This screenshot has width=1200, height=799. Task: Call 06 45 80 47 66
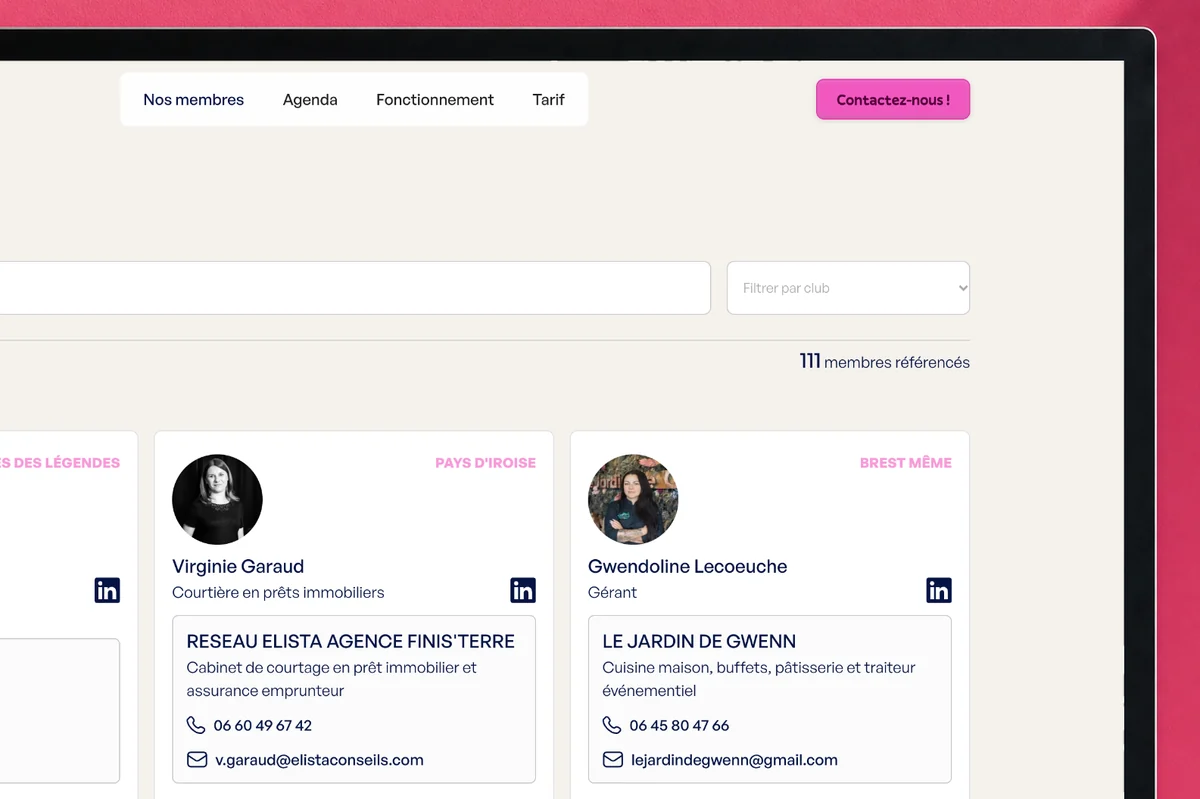[x=679, y=725]
